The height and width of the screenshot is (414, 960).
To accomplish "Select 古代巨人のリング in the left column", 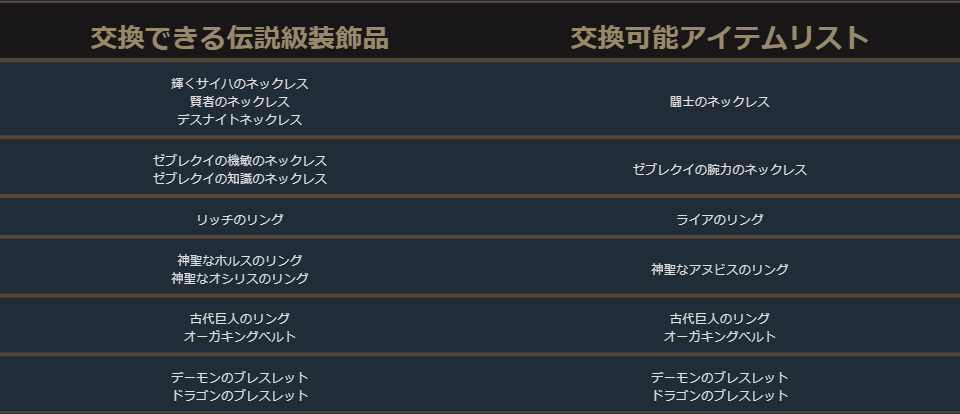I will pyautogui.click(x=239, y=319).
